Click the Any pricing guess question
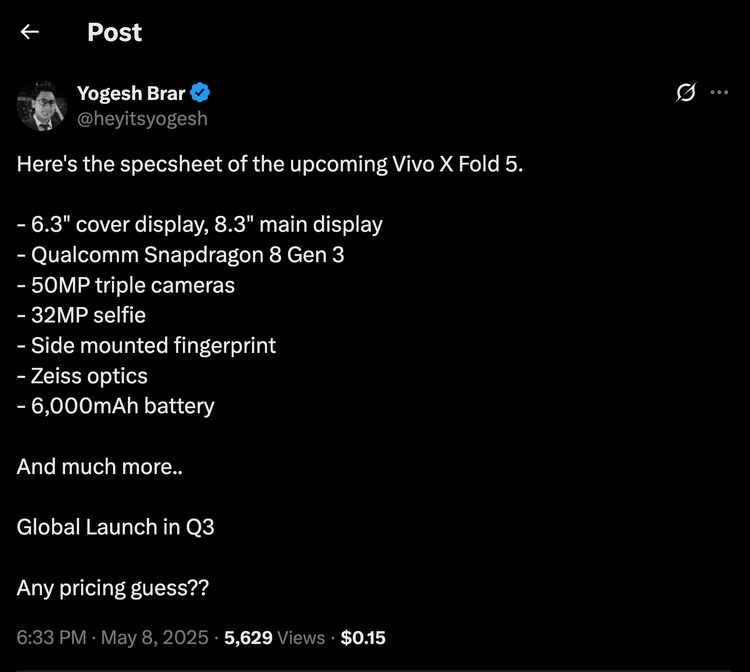Screen dimensions: 750x672 tap(113, 588)
